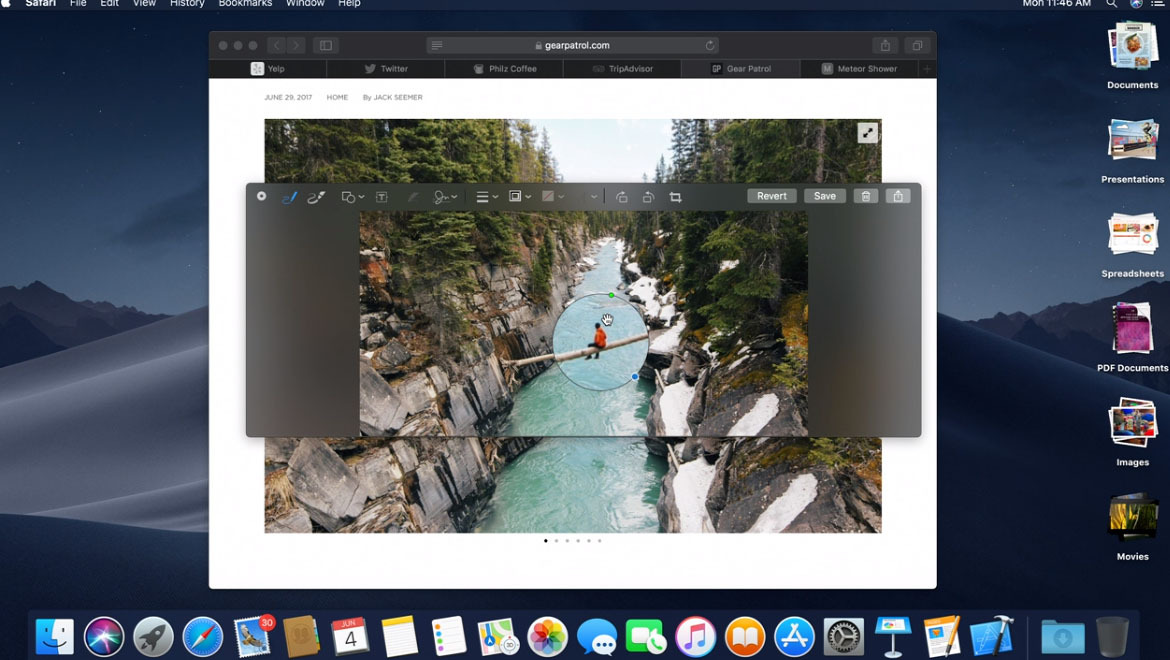Open the Shapes dropdown in markup toolbar

click(352, 197)
